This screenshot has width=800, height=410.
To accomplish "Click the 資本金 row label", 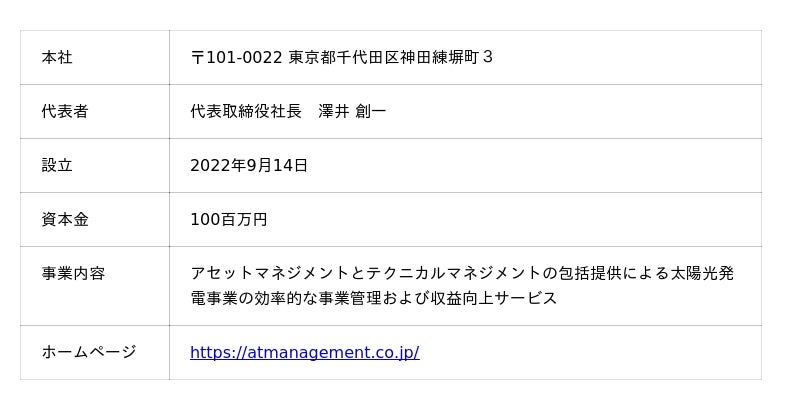I will [x=65, y=220].
